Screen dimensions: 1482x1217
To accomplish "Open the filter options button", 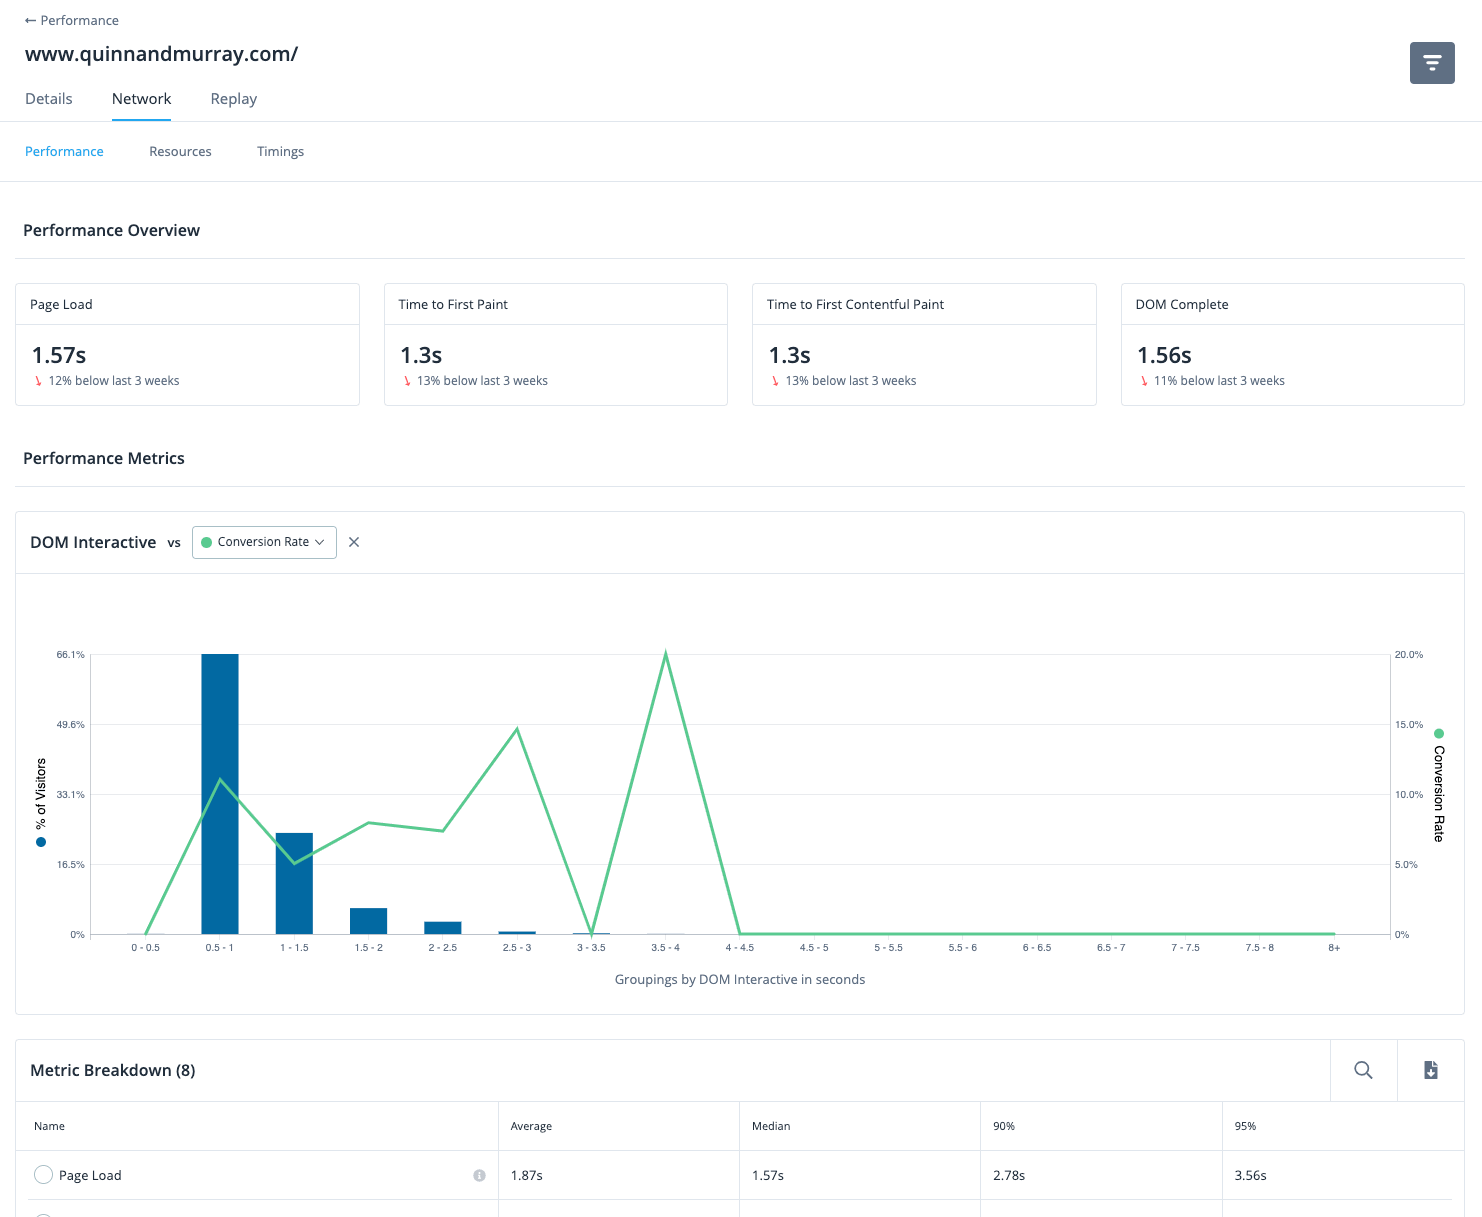I will [x=1431, y=63].
